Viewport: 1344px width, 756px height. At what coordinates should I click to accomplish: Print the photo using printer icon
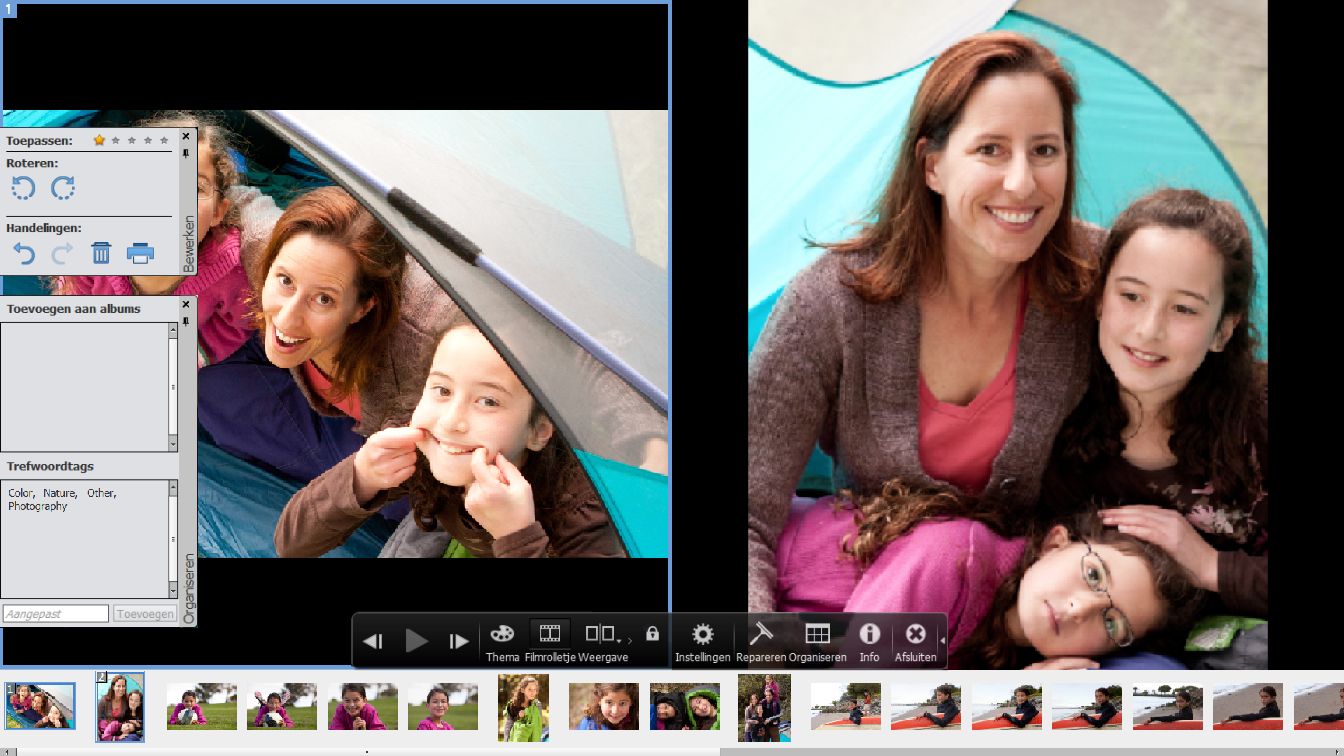(140, 253)
